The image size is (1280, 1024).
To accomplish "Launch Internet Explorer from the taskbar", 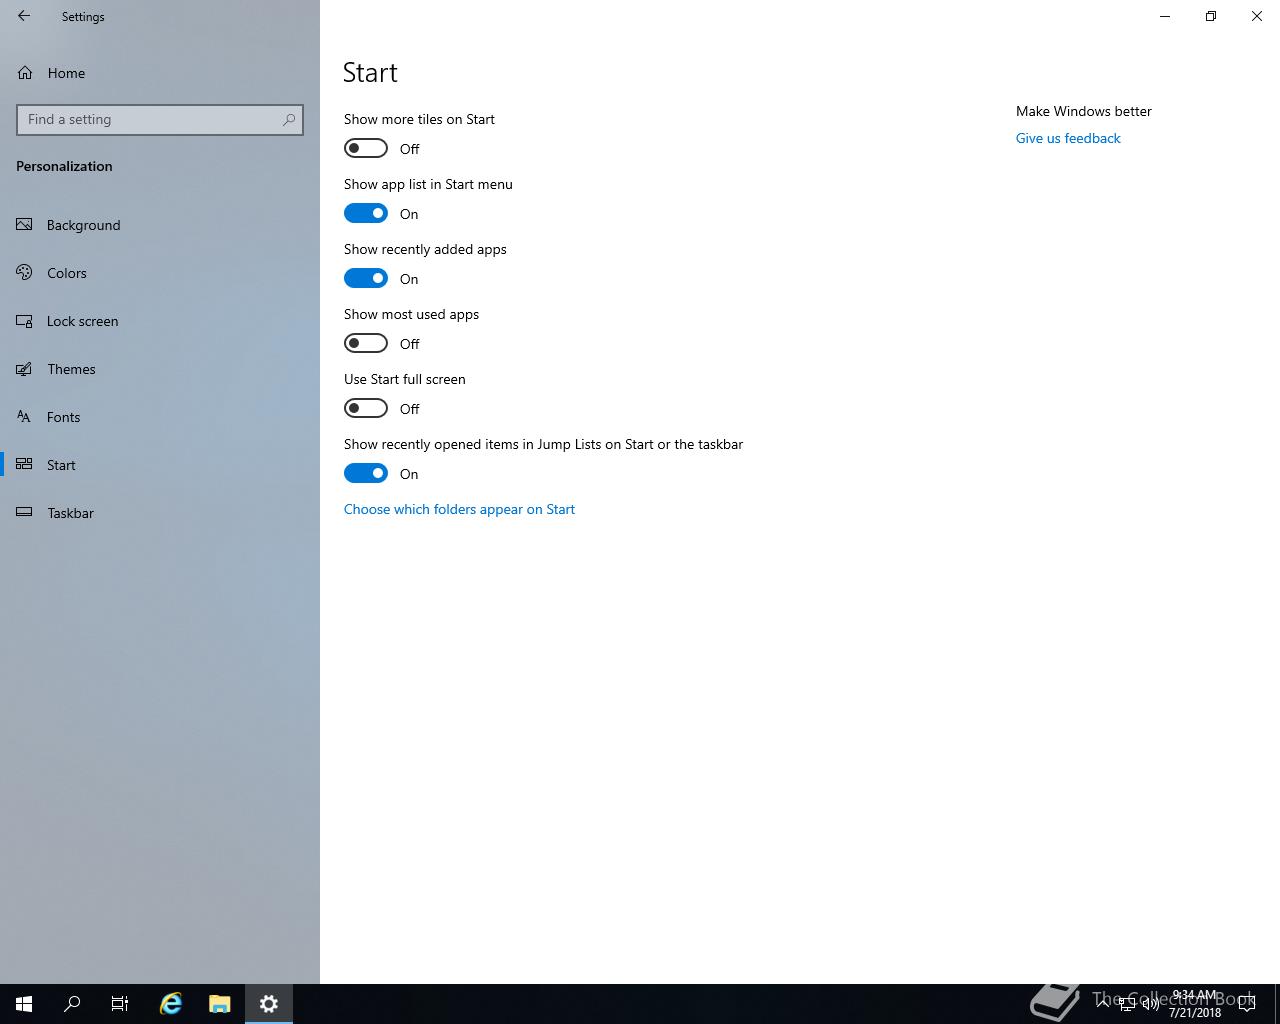I will [171, 1004].
